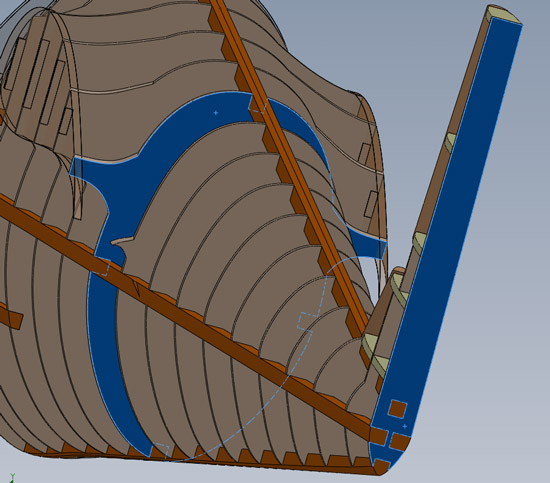Click dashed notch outline where arch meets upper stringer

(258, 105)
